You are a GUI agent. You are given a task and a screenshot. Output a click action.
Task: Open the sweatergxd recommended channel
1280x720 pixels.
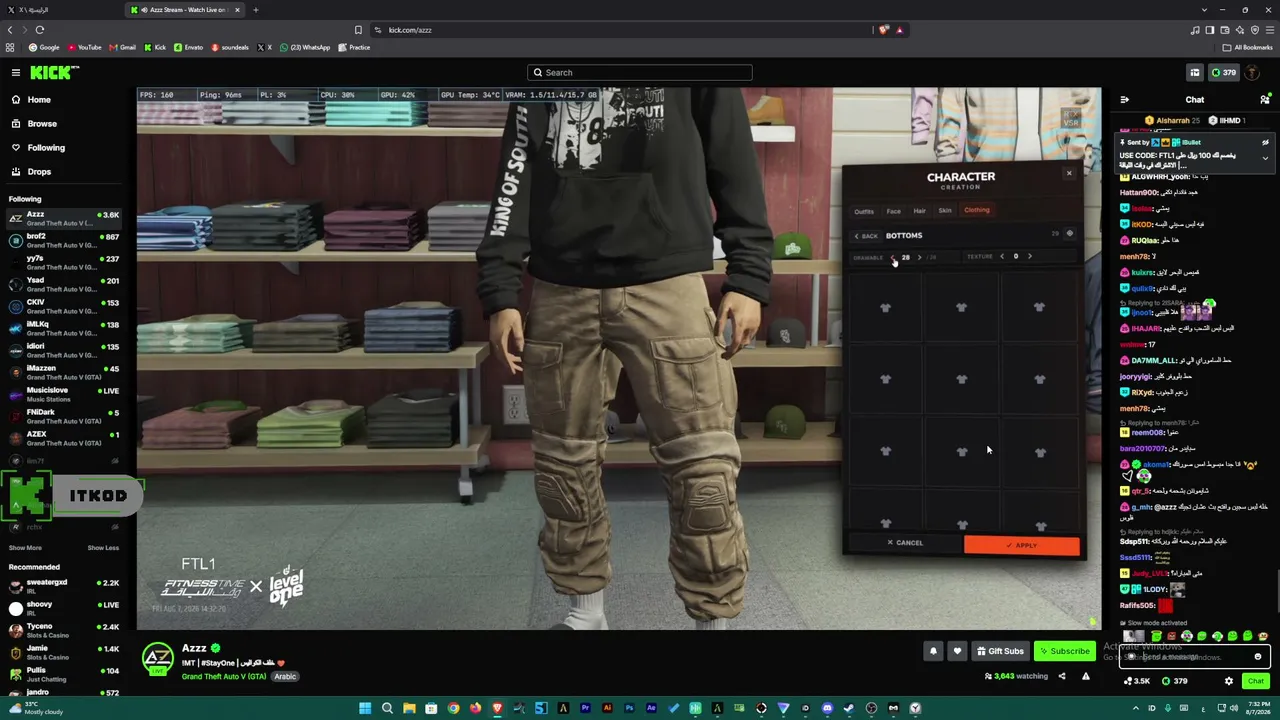pos(64,586)
